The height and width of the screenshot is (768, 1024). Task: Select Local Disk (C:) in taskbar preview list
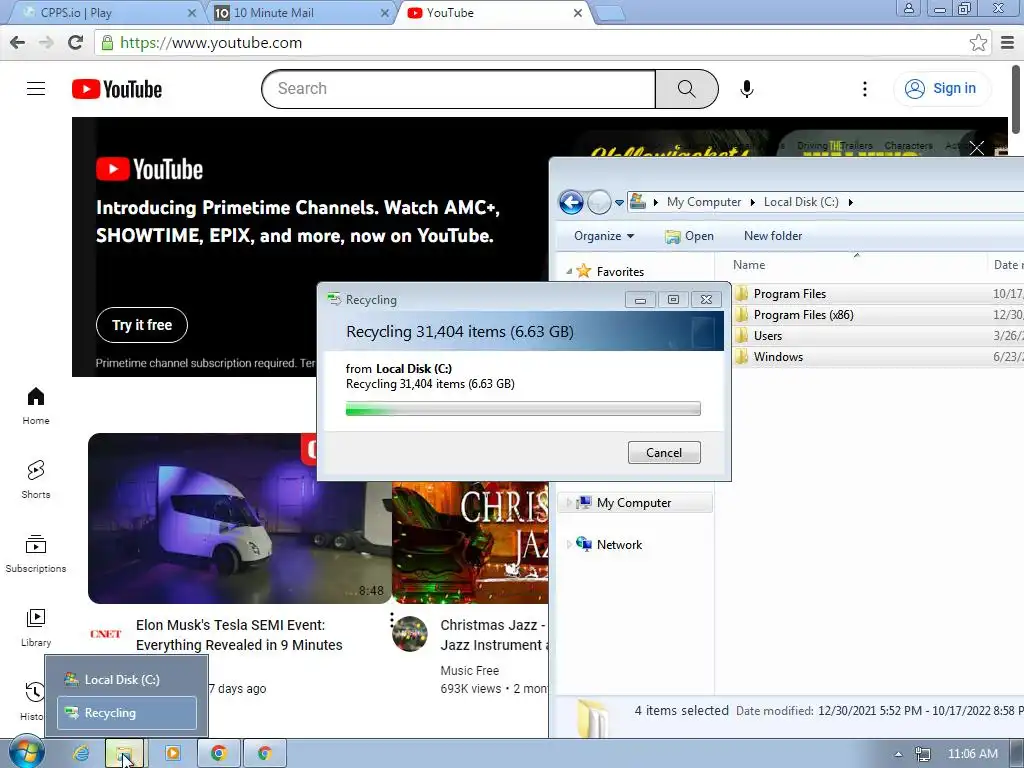(127, 680)
